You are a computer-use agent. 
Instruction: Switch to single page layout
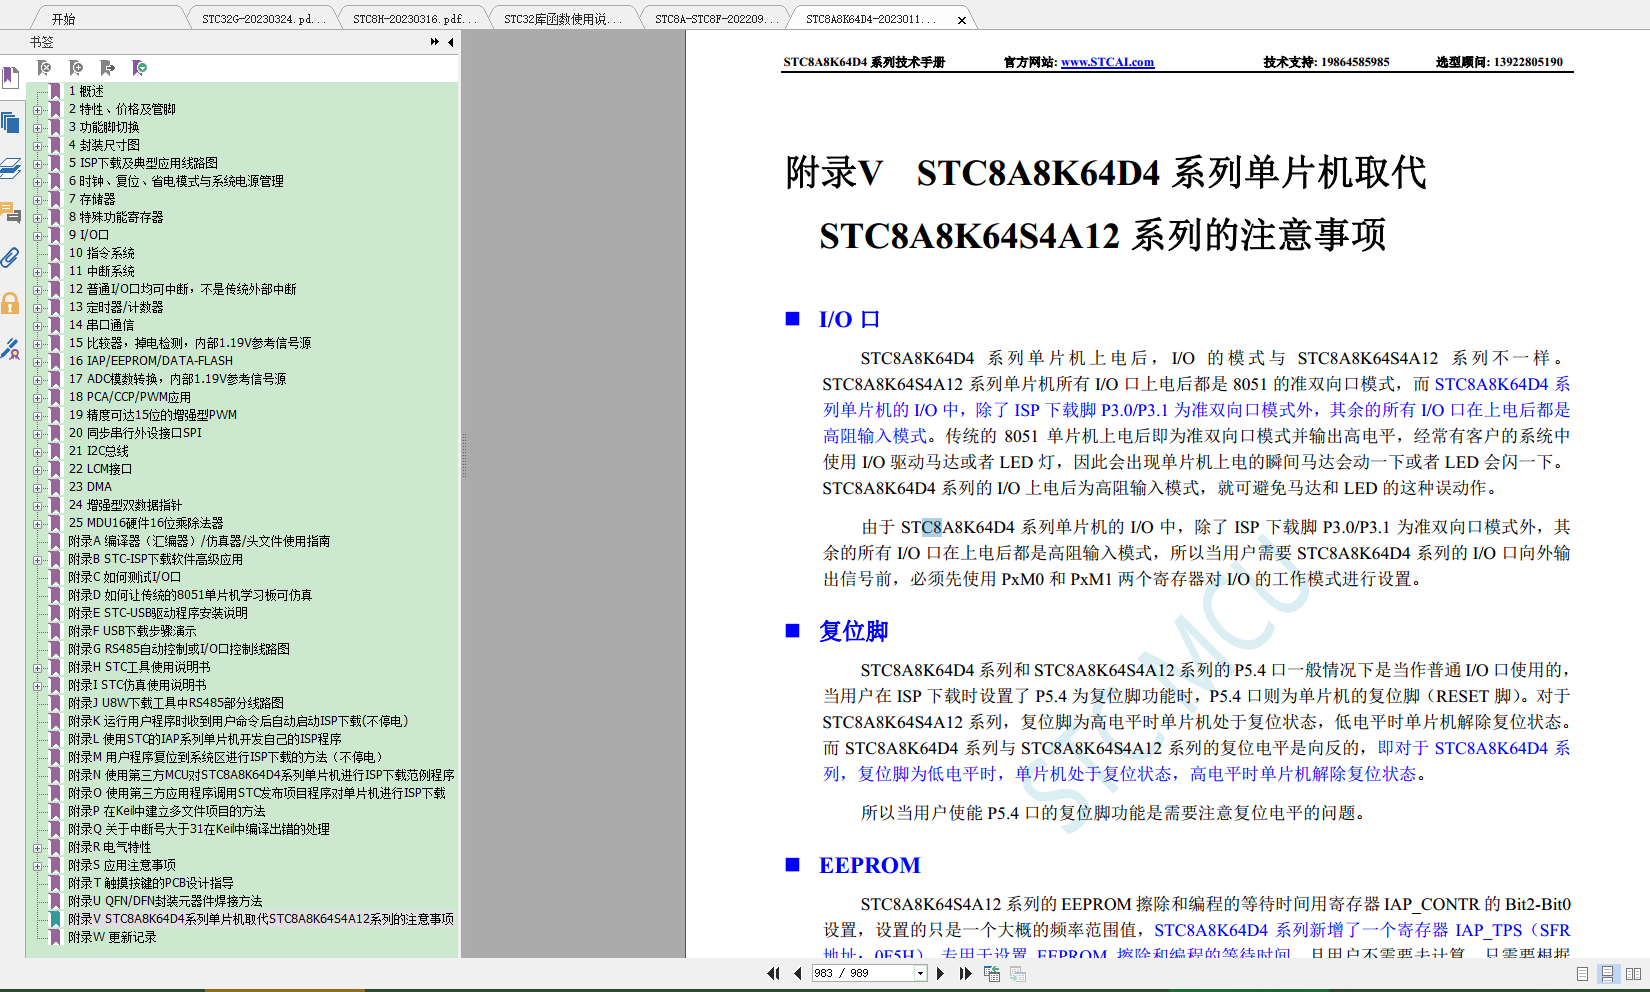[1582, 974]
